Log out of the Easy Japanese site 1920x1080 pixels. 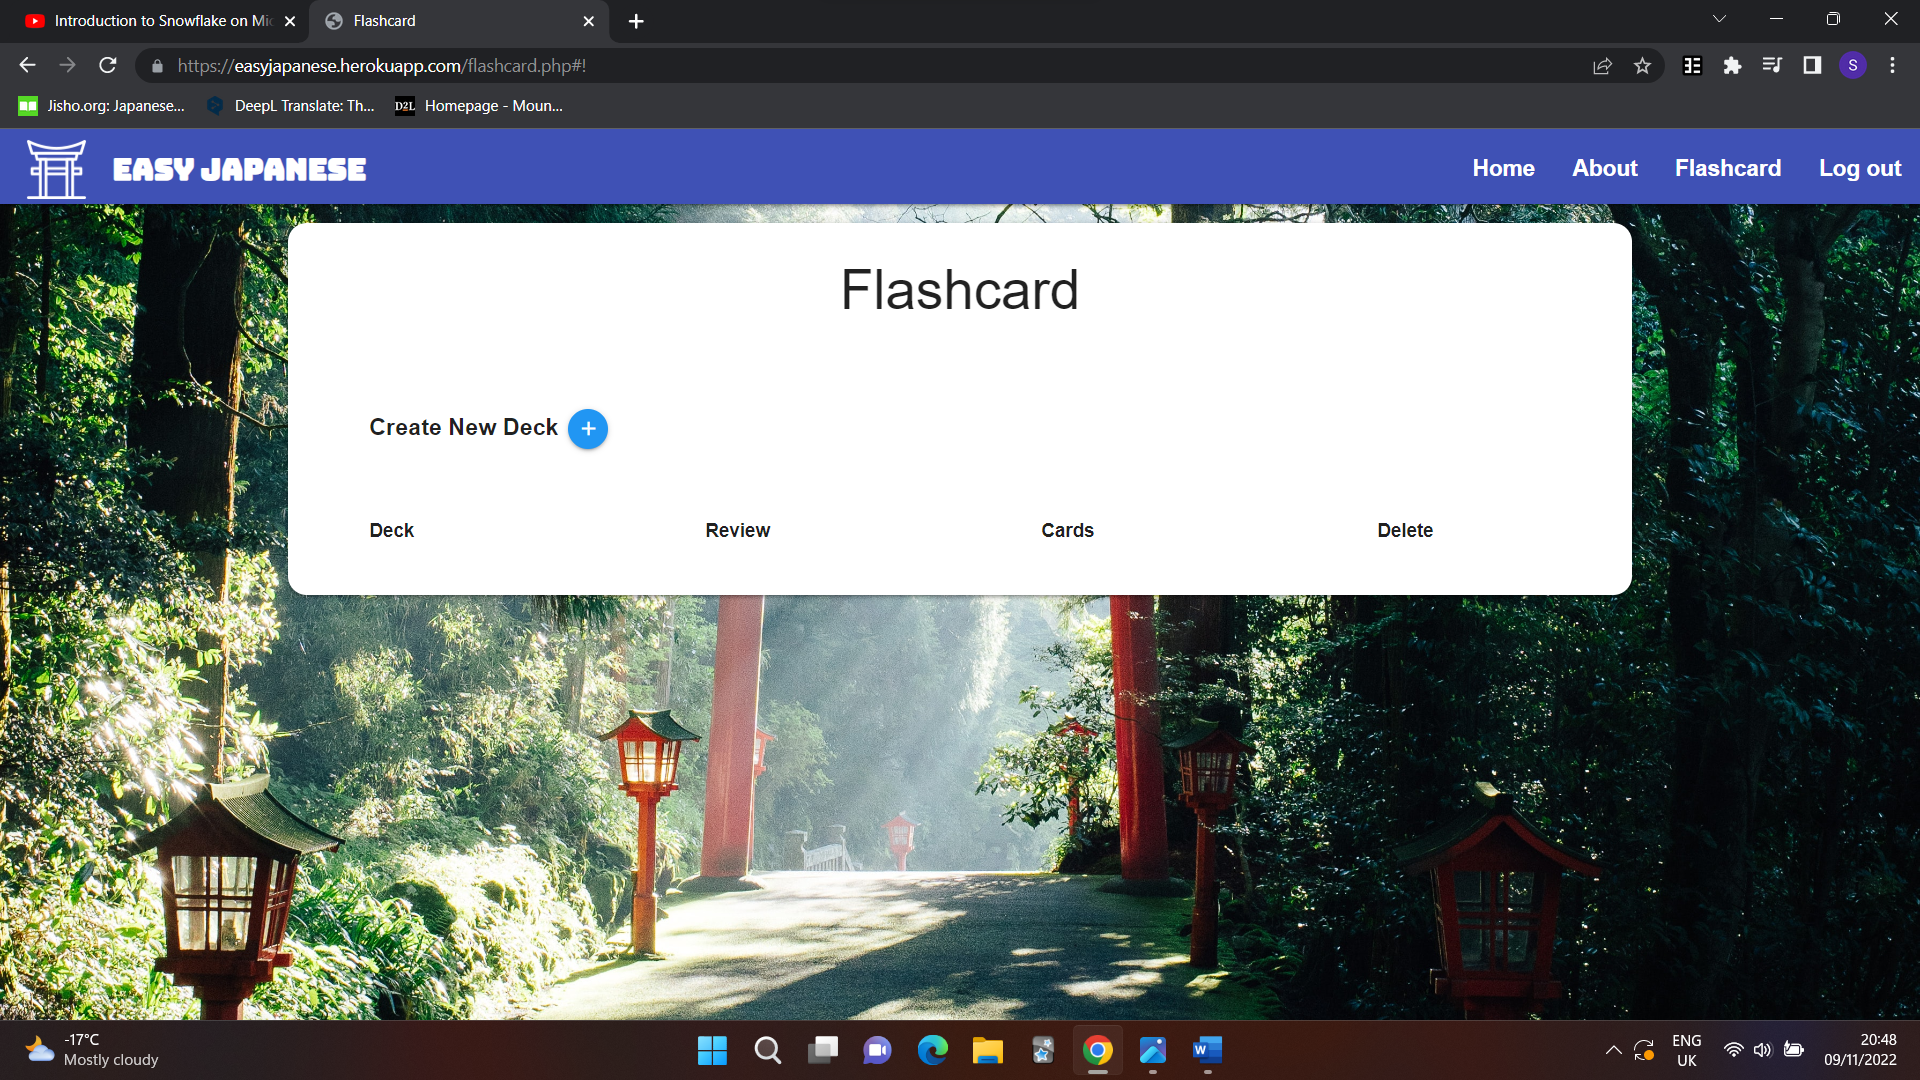click(x=1860, y=168)
